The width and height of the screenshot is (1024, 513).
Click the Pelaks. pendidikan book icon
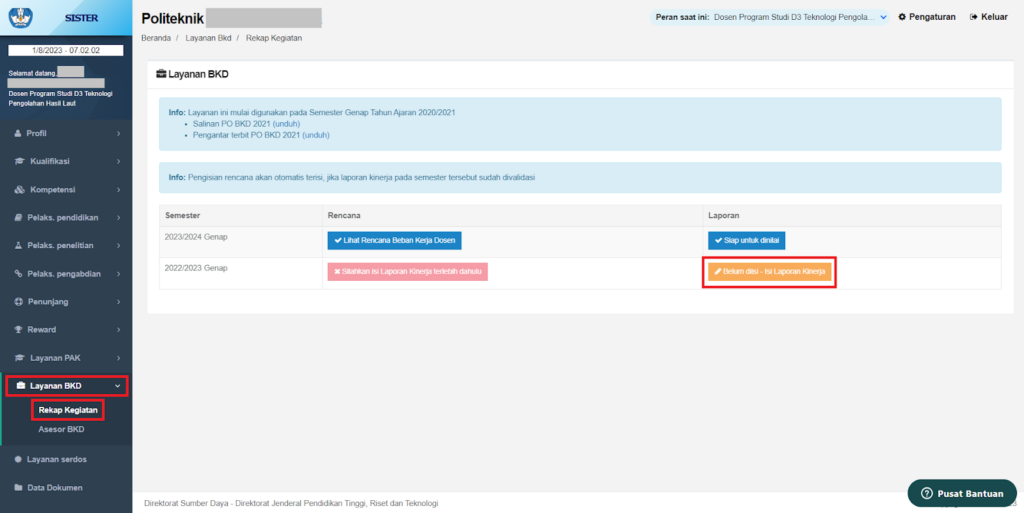[19, 217]
